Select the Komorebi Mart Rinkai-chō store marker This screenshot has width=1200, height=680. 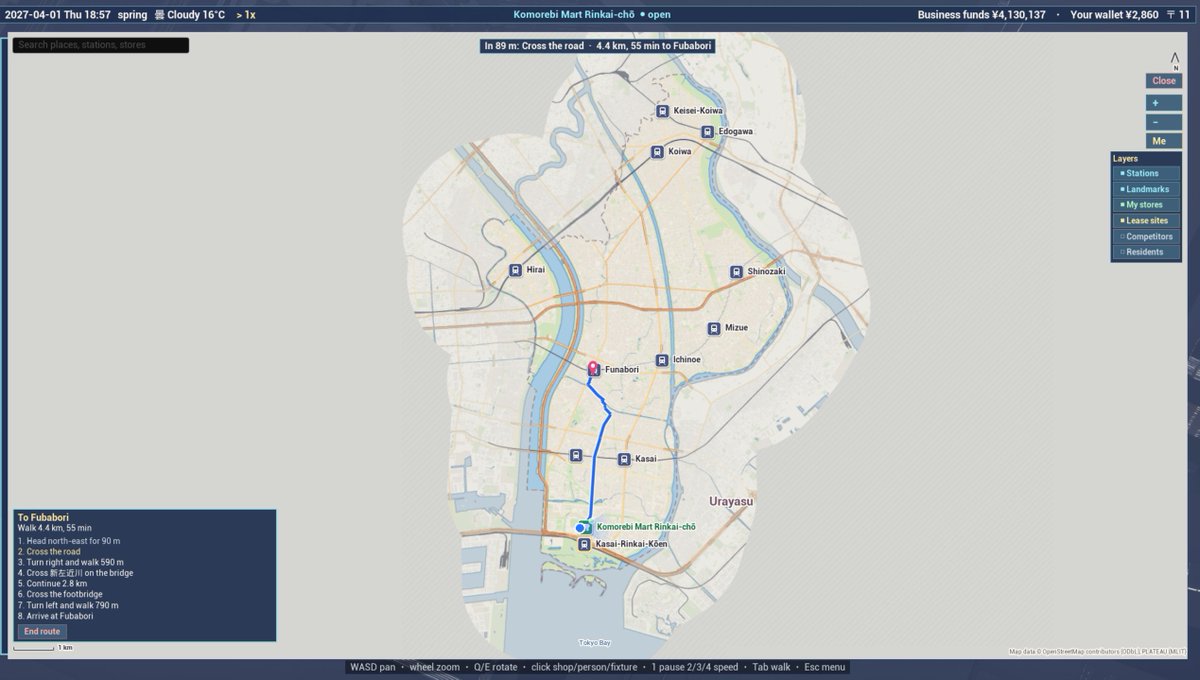pyautogui.click(x=588, y=527)
